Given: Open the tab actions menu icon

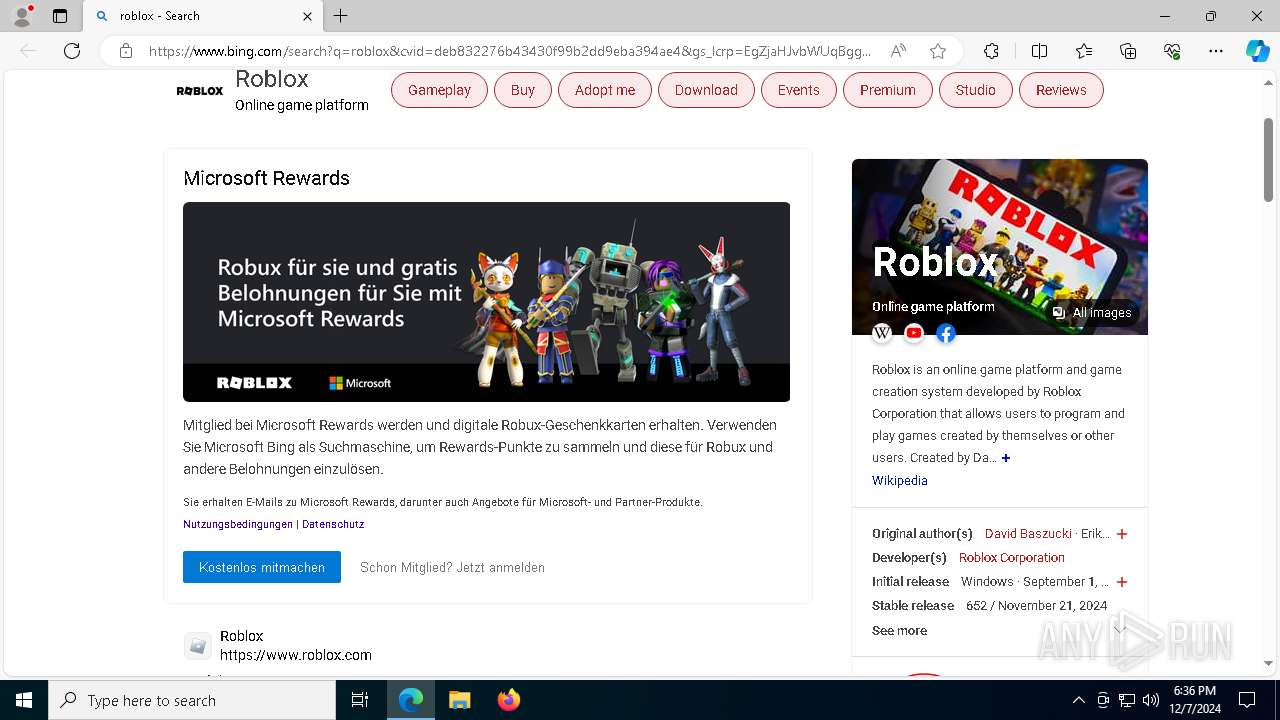Looking at the screenshot, I should (60, 16).
